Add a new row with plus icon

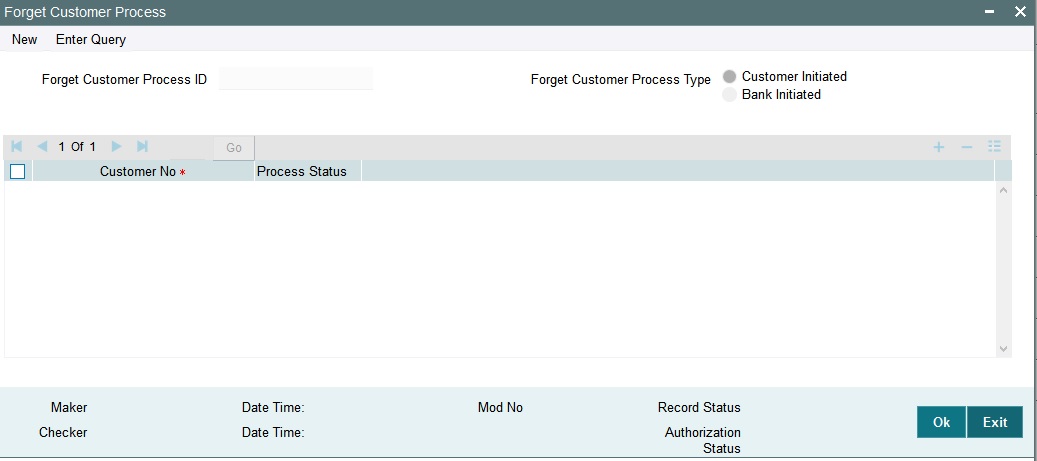point(938,147)
